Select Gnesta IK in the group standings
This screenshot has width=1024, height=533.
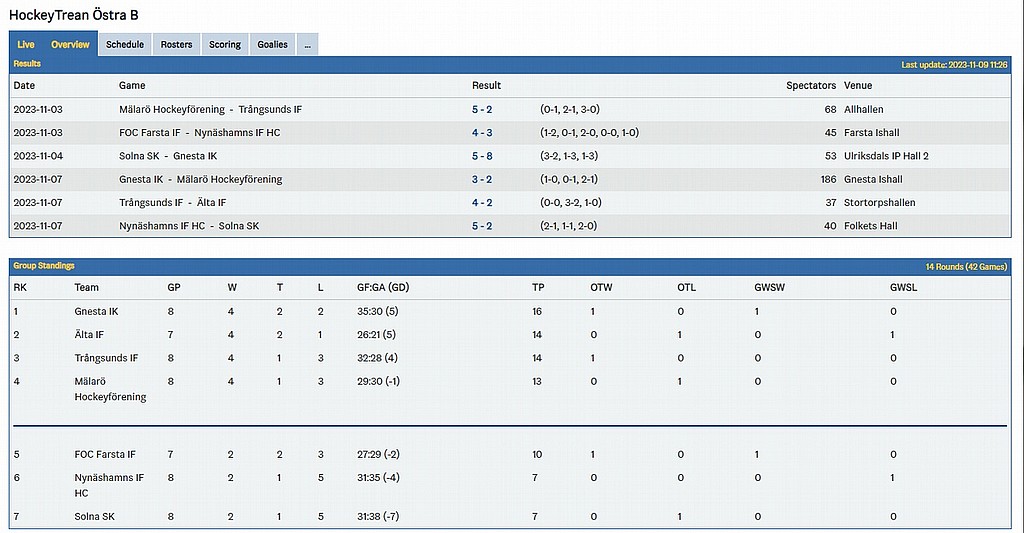point(96,312)
